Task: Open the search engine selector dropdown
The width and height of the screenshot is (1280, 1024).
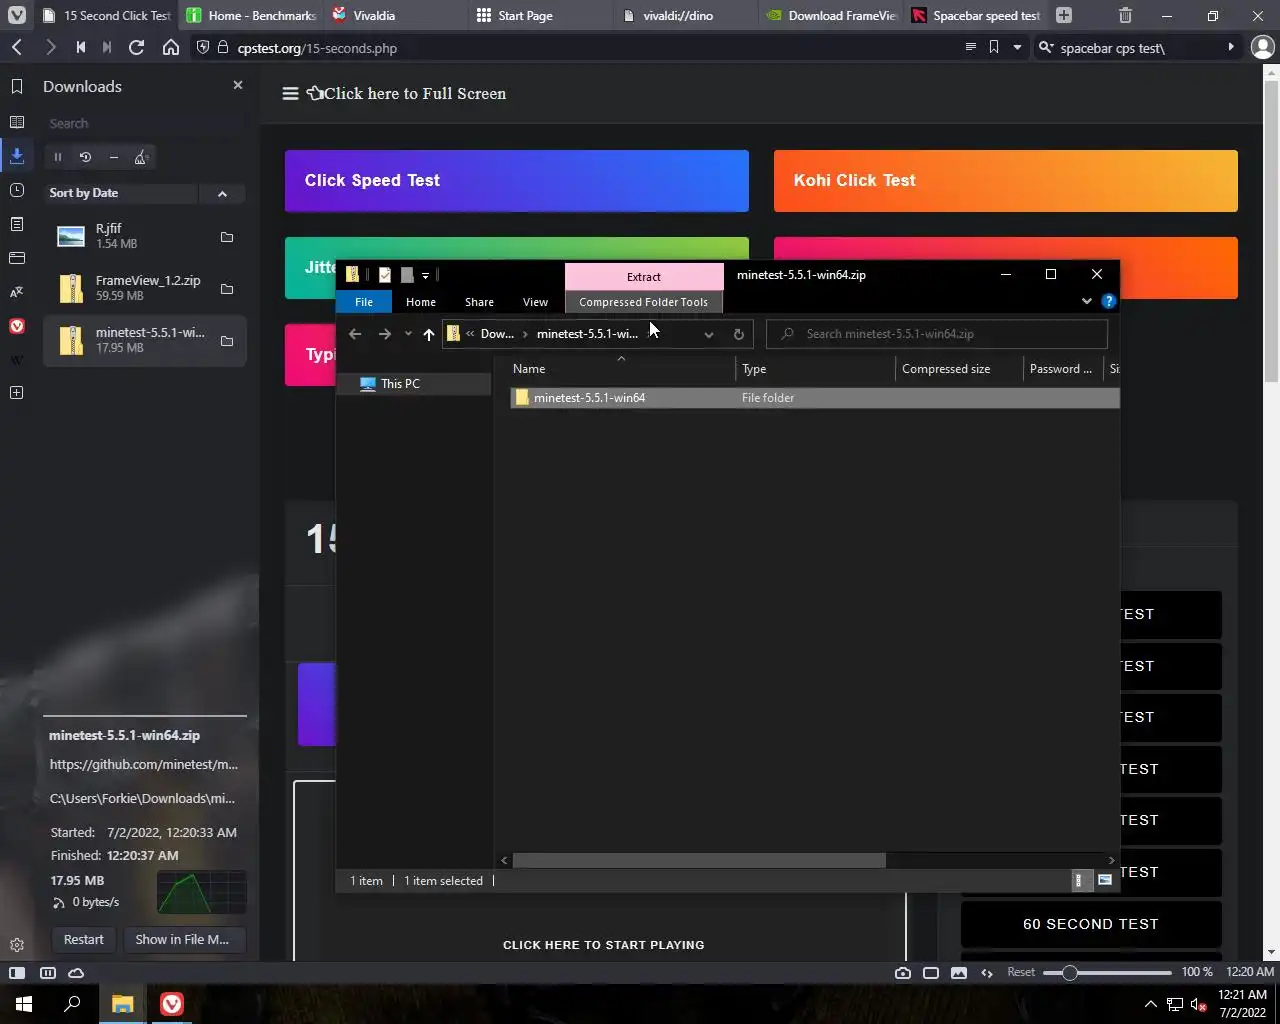Action: [1046, 47]
